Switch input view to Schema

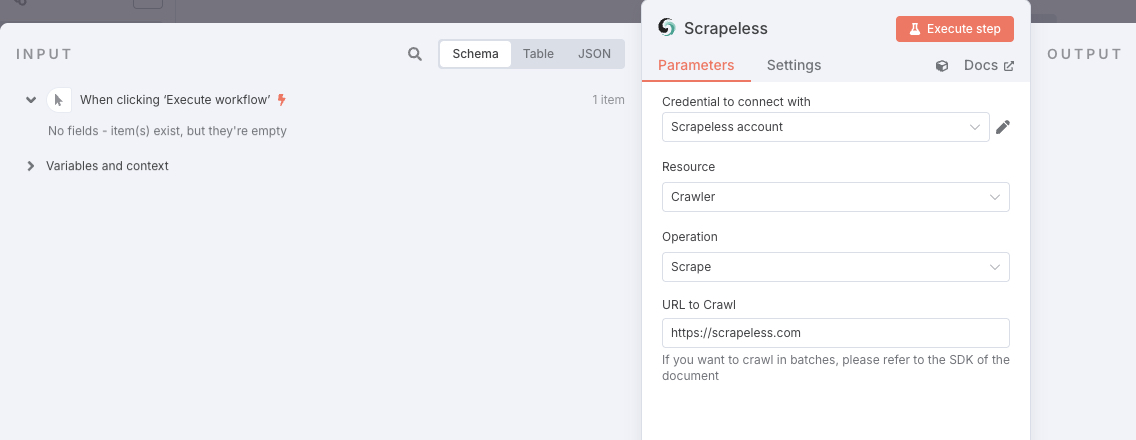(475, 54)
